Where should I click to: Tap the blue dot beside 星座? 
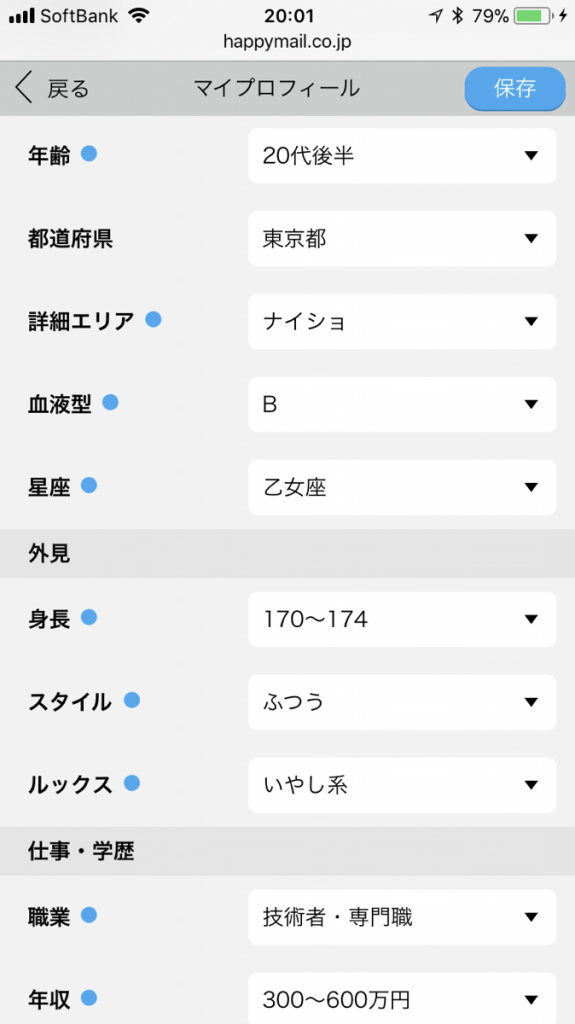coord(89,485)
